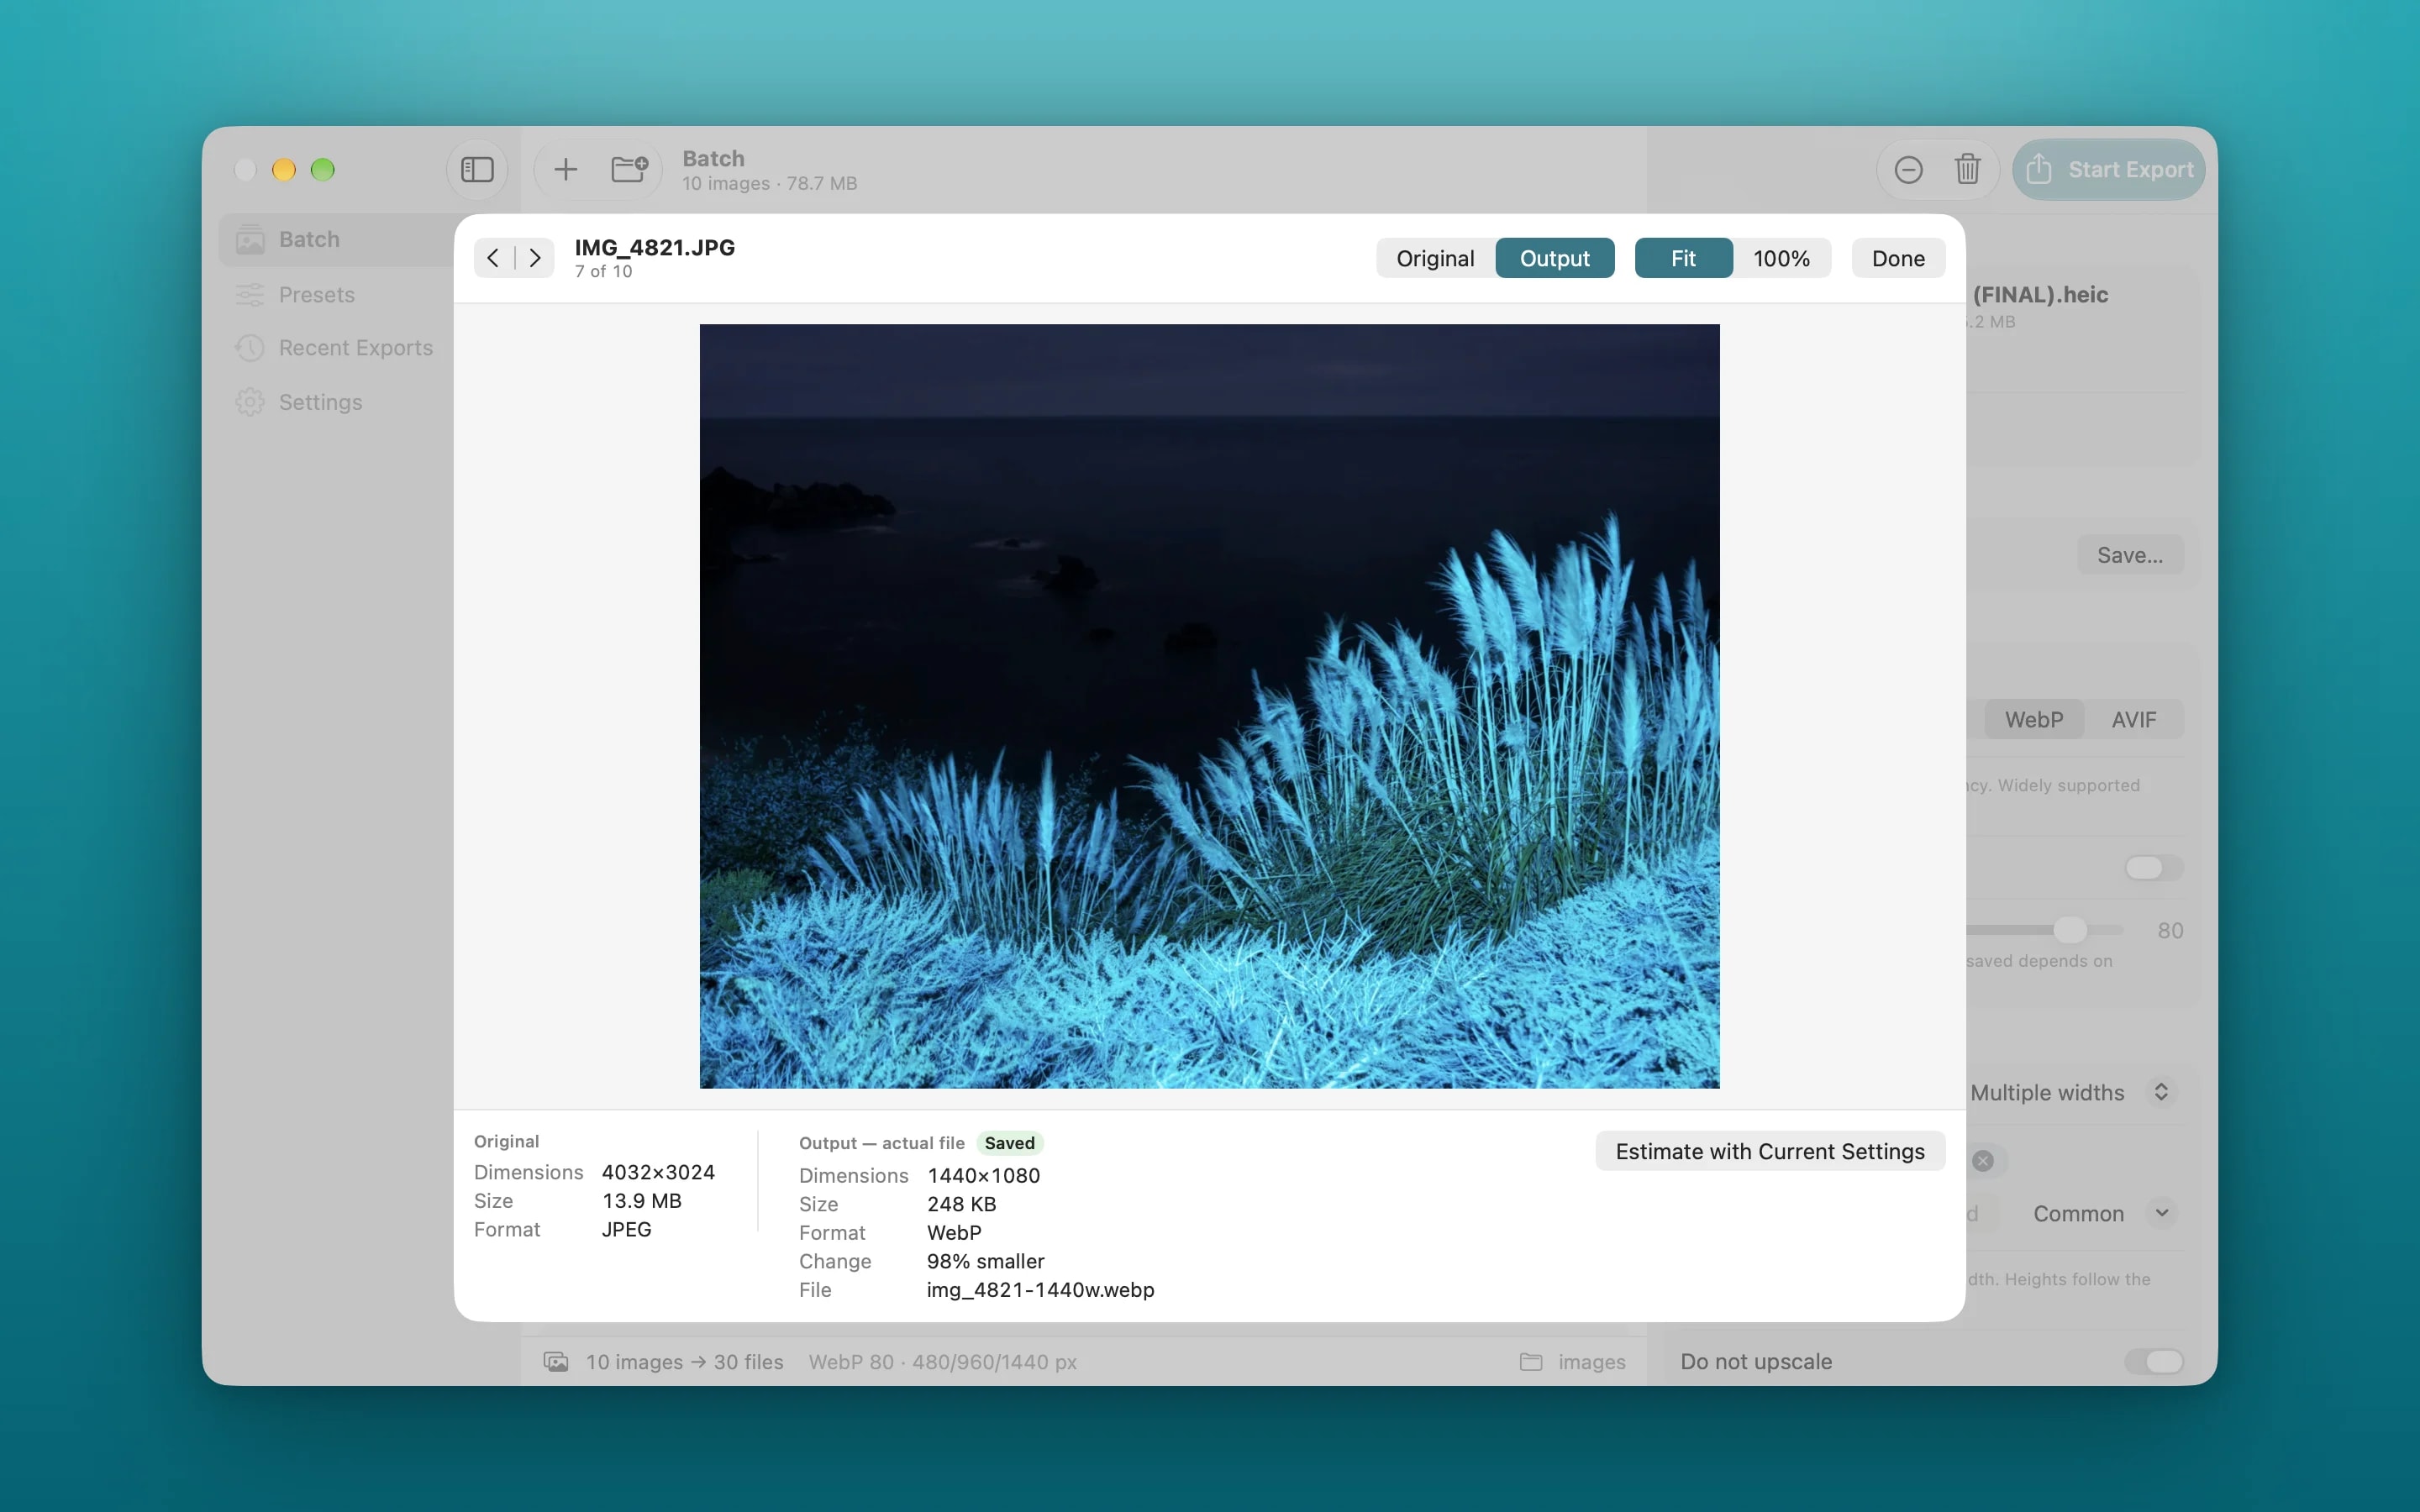Click the 10 images → 30 files text

(x=684, y=1362)
